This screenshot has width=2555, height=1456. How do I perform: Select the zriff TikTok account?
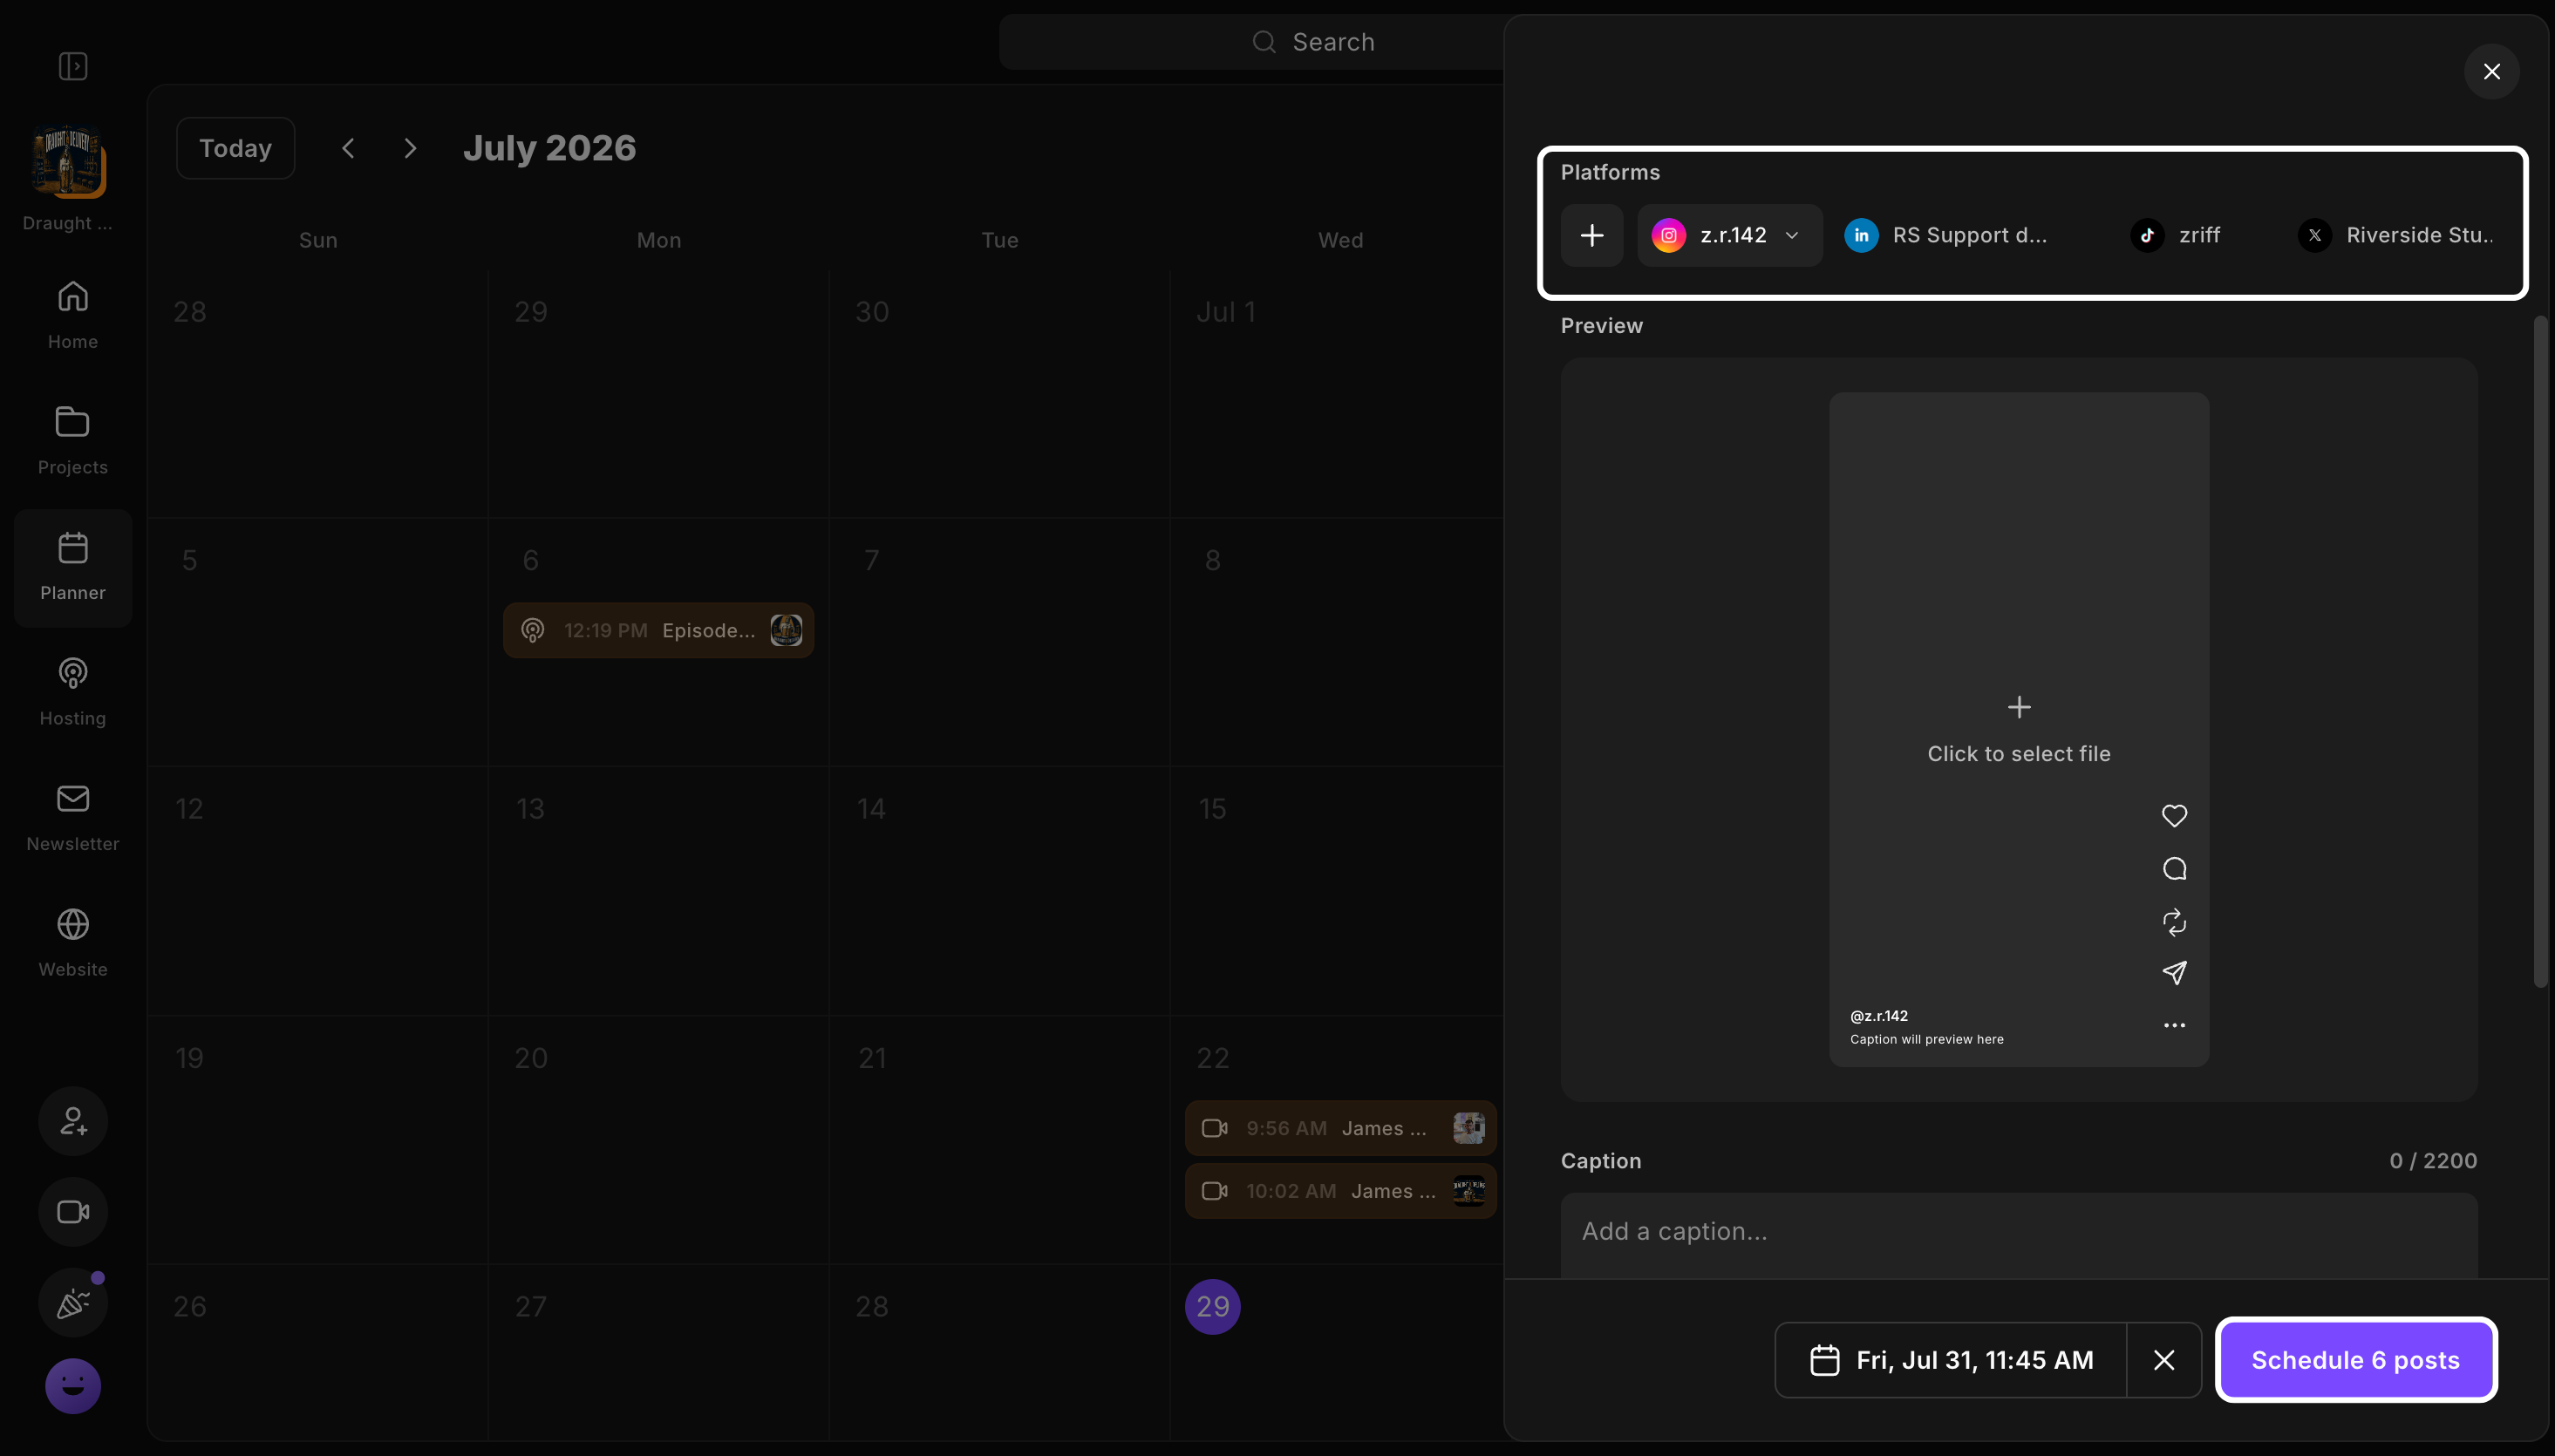coord(2175,235)
